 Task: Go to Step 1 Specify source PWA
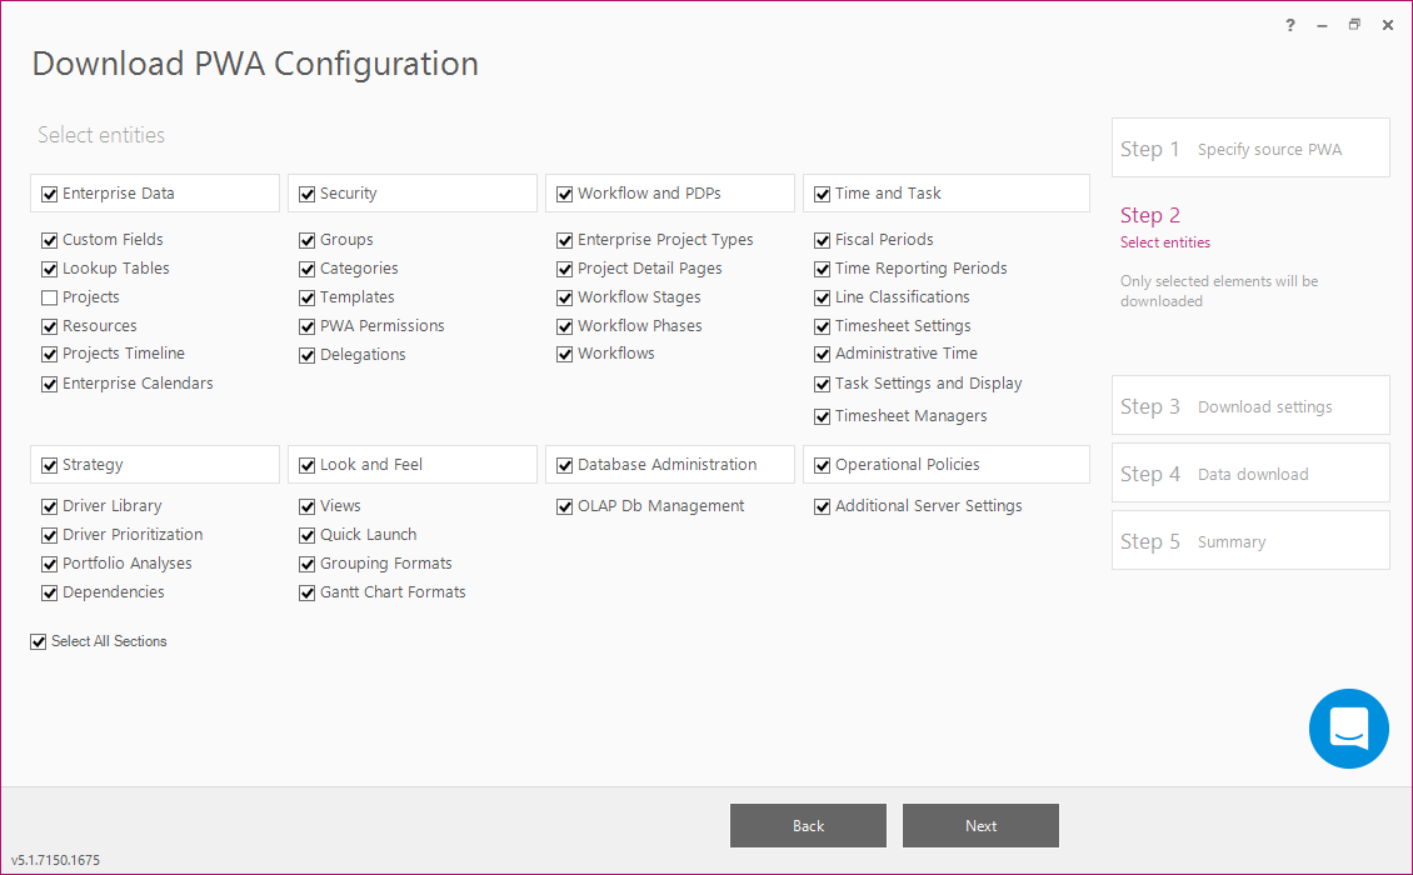[x=1250, y=148]
